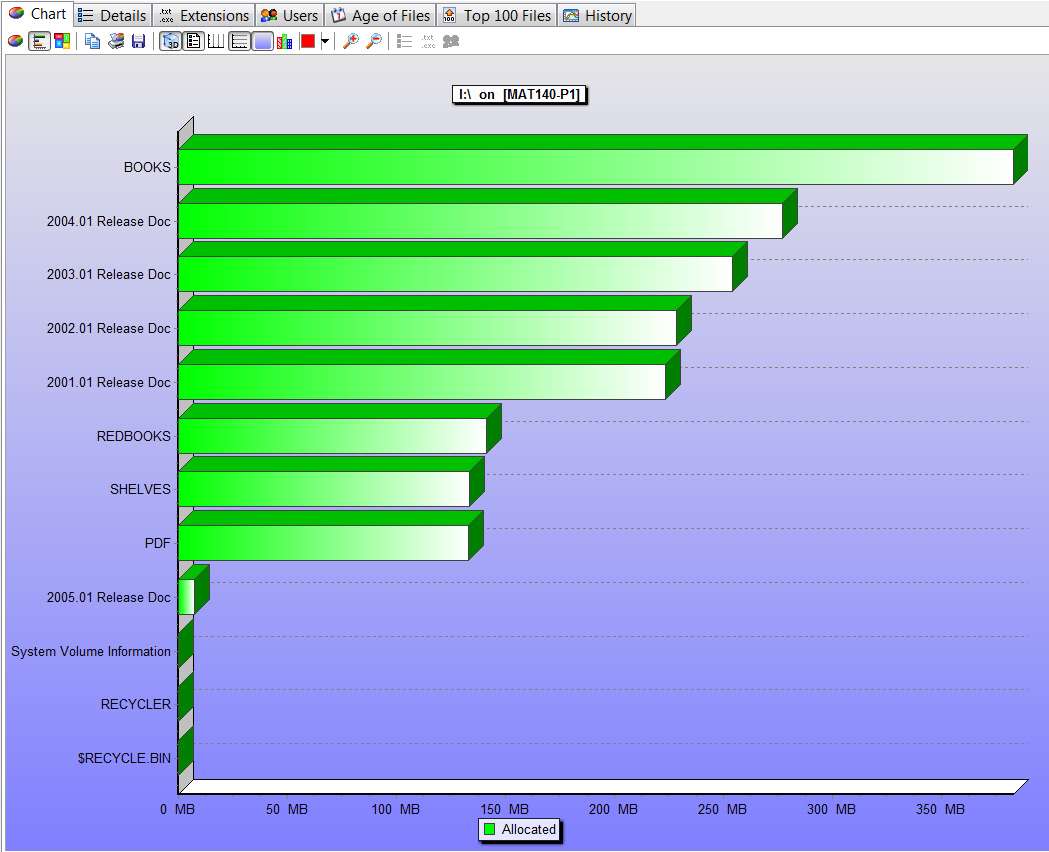Click the REDBOOKS folder bar
The image size is (1049, 852).
coord(332,436)
